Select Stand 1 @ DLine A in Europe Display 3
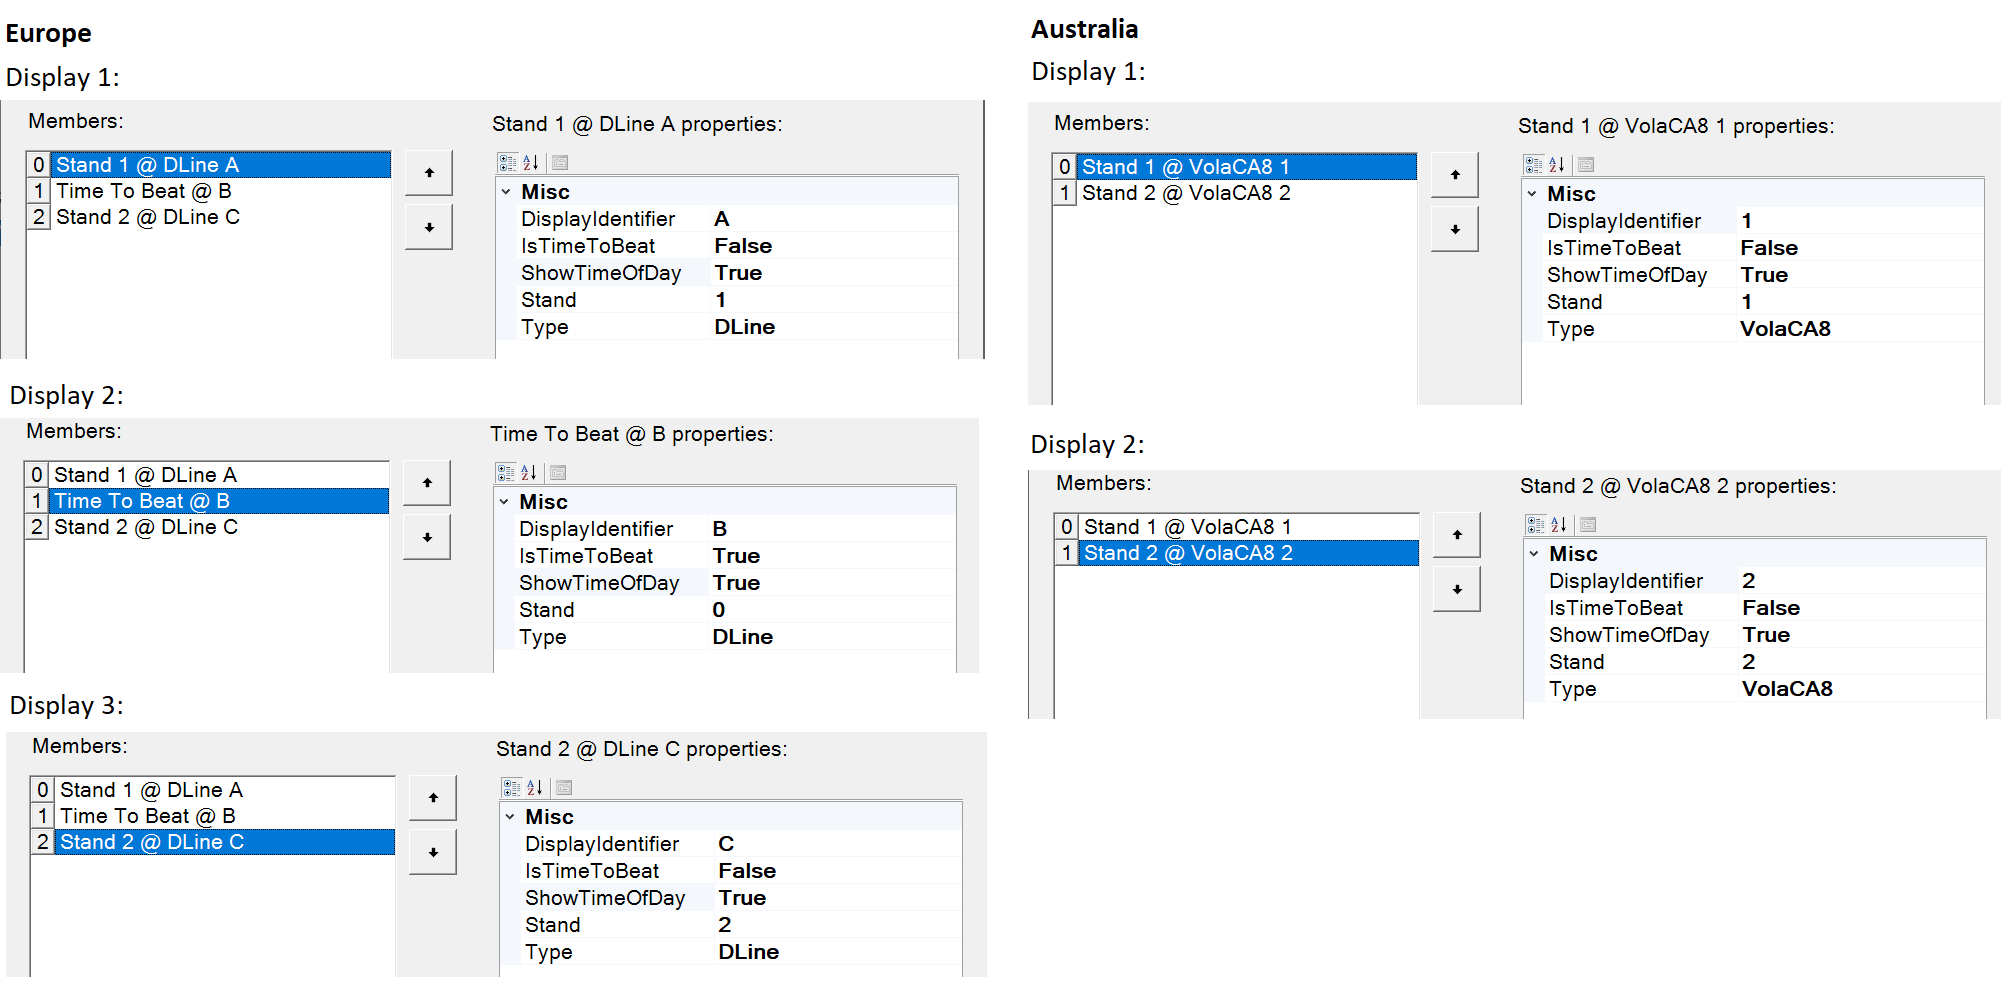 (x=151, y=790)
